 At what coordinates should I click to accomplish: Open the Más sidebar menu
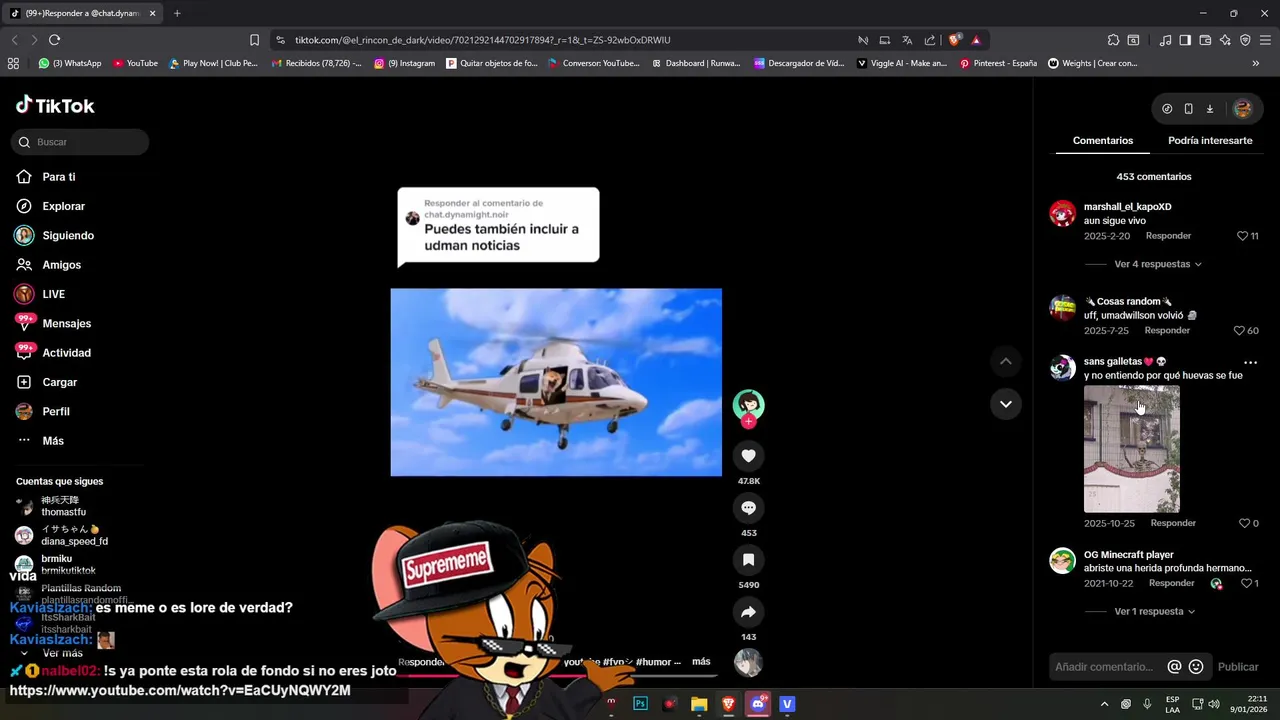click(40, 441)
